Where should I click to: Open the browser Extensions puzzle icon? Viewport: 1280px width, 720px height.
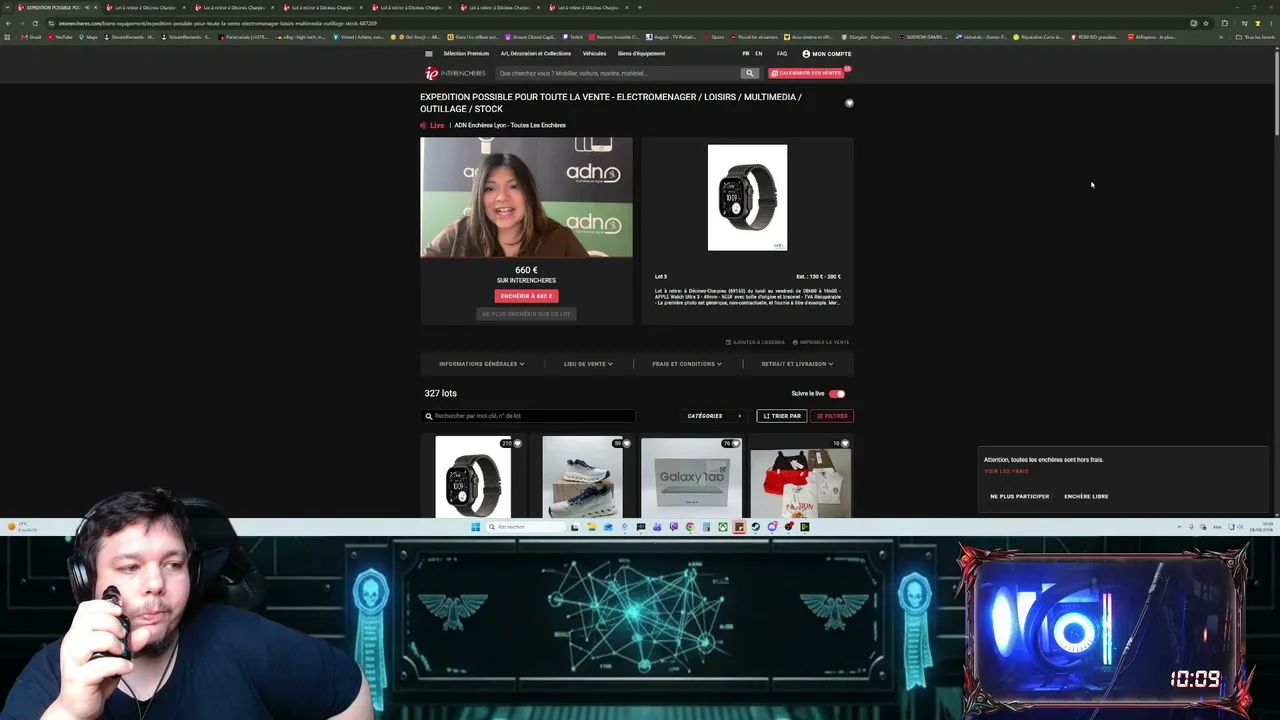click(x=1225, y=23)
